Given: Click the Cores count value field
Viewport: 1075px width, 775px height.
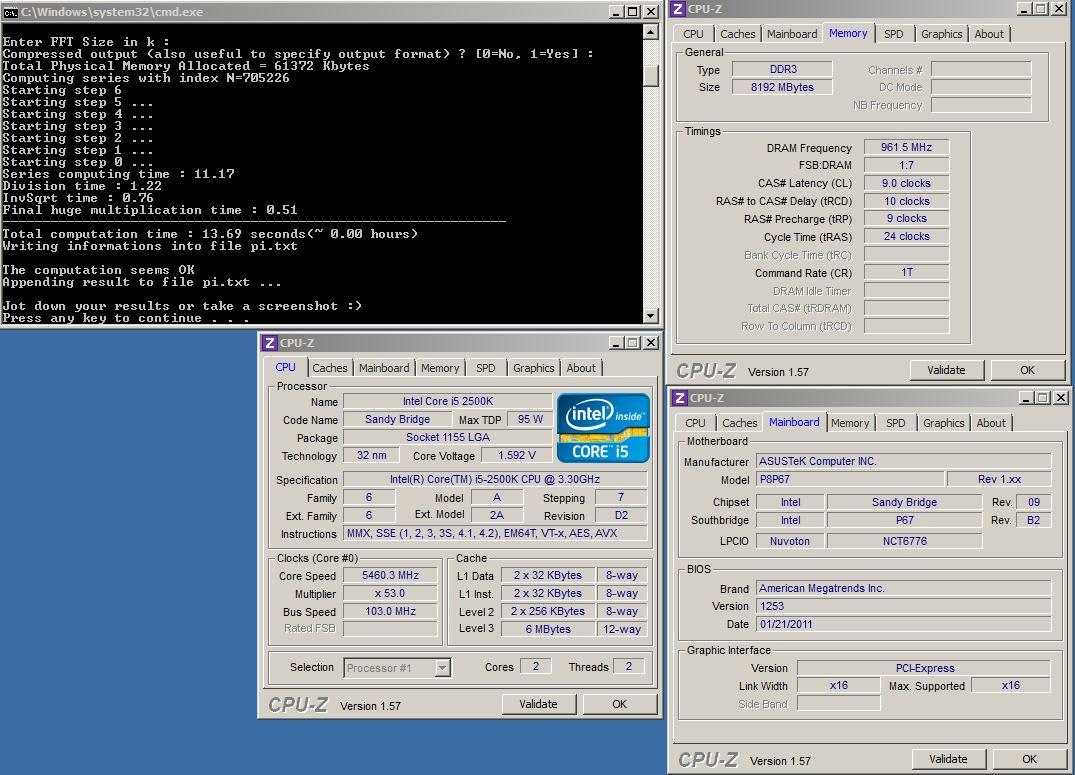Looking at the screenshot, I should tap(535, 666).
